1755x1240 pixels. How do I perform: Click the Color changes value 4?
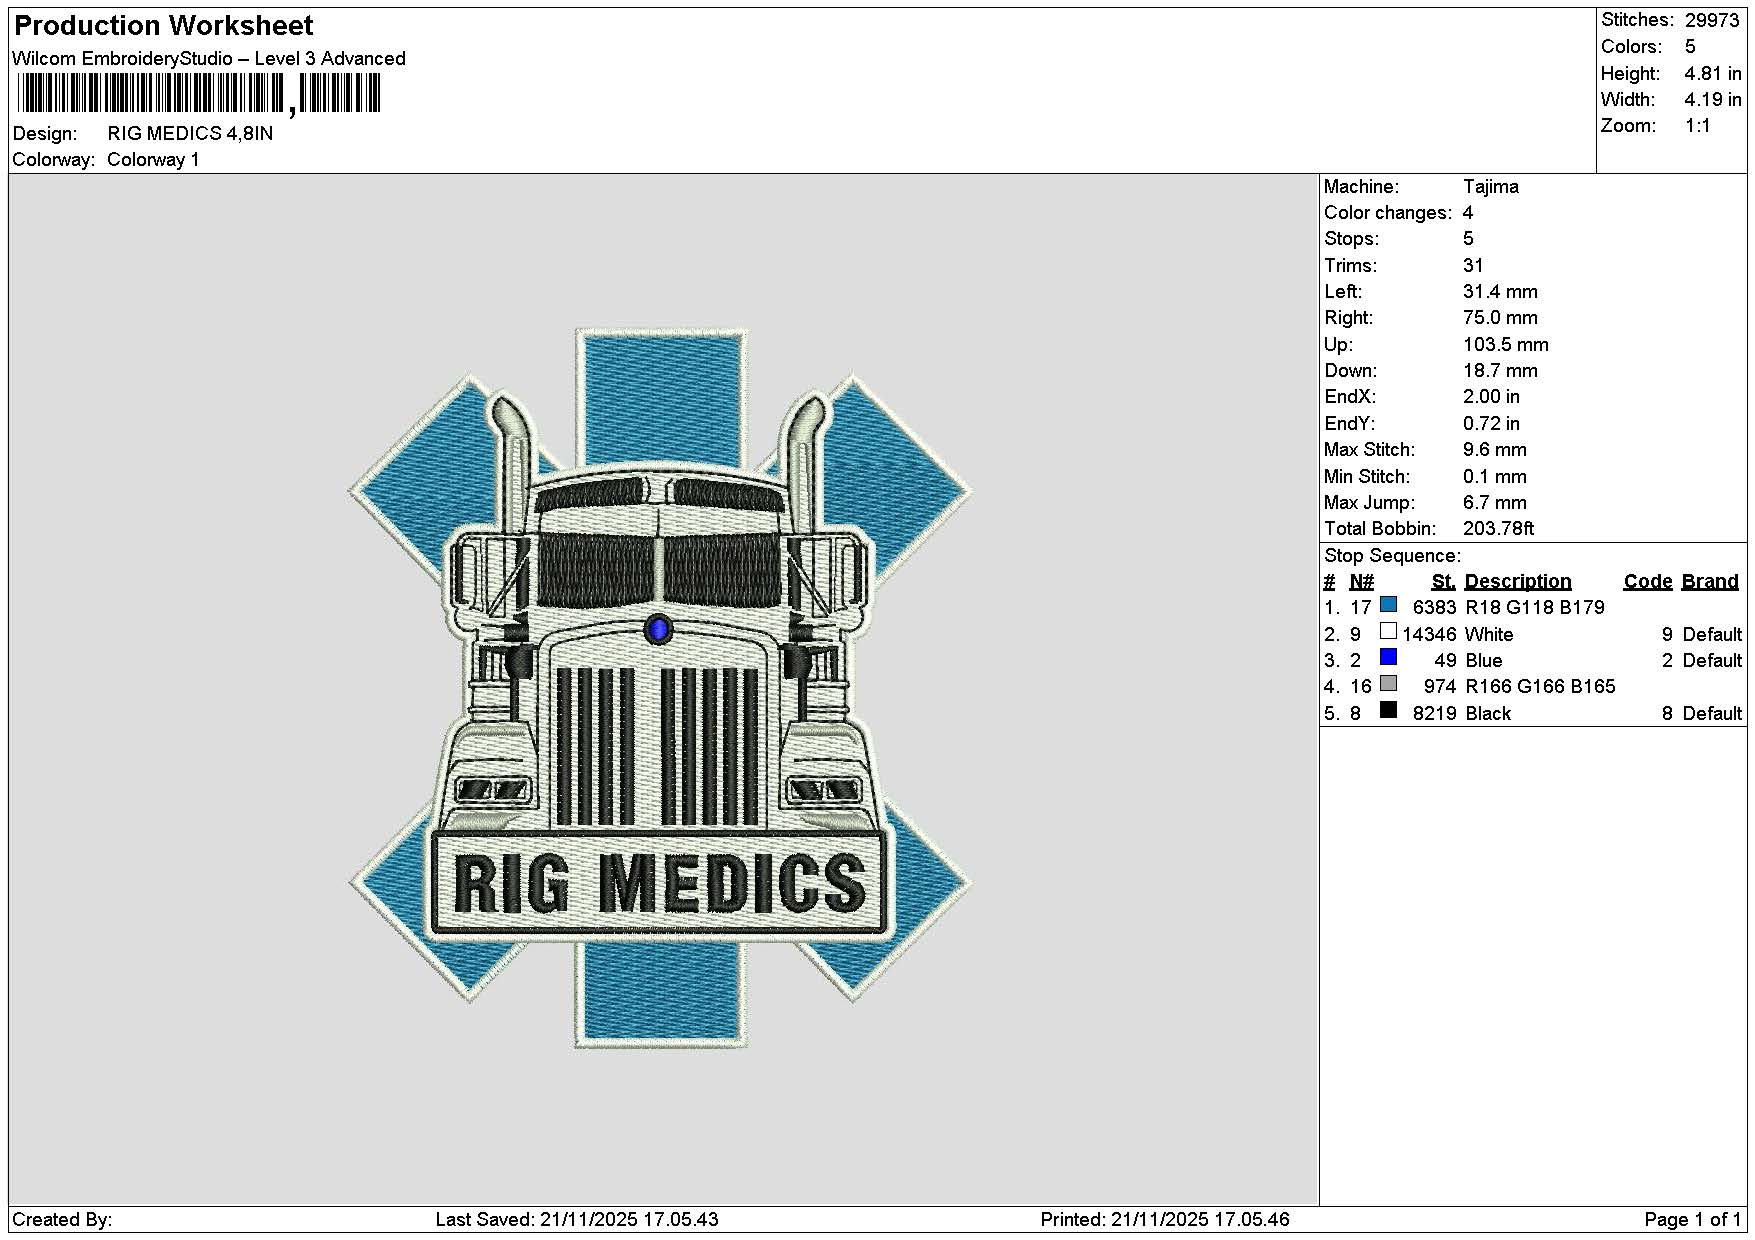pyautogui.click(x=1468, y=212)
